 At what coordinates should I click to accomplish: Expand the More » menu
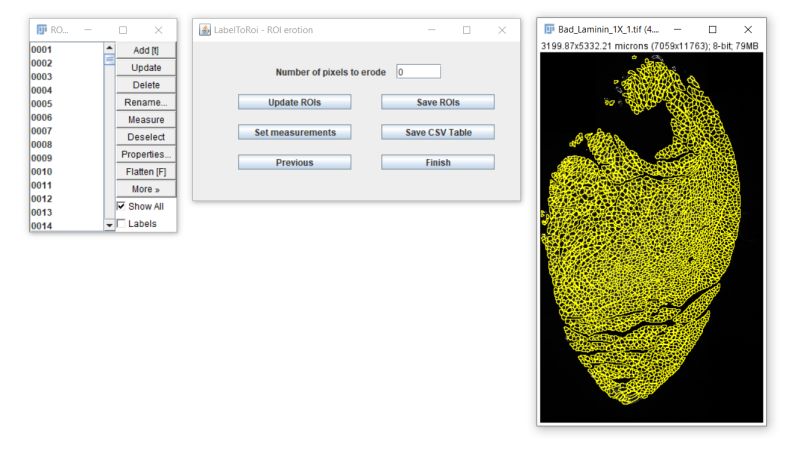tap(146, 189)
